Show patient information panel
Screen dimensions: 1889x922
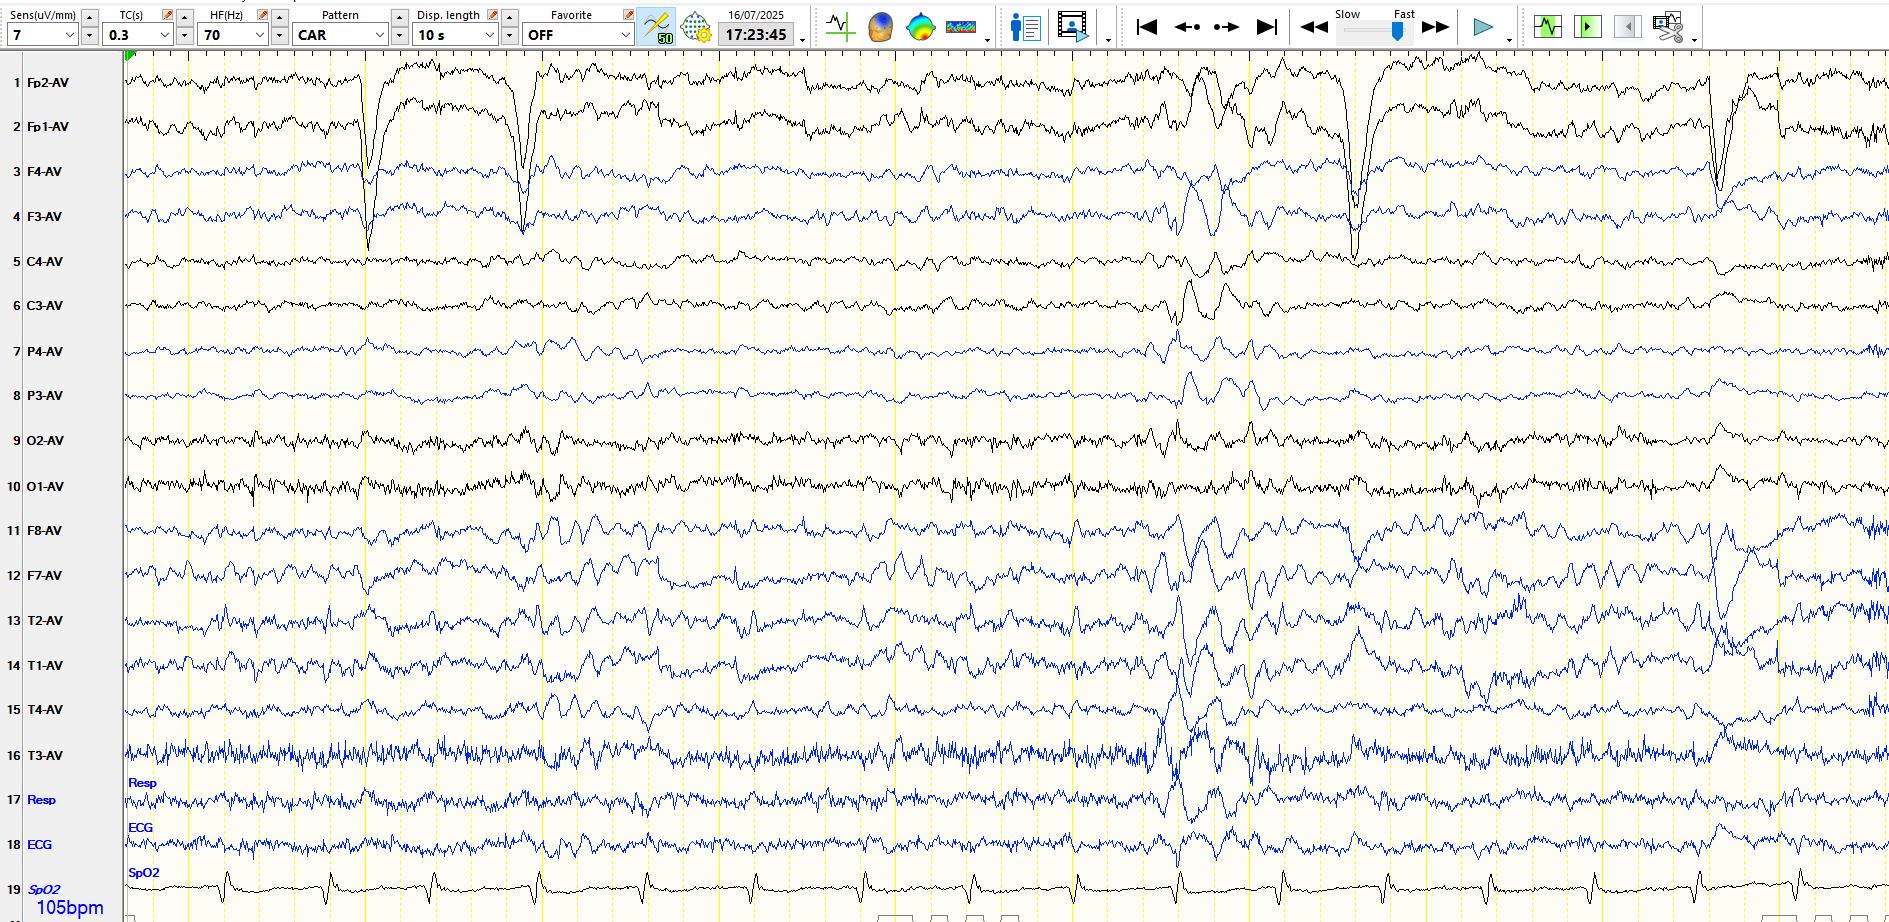[1025, 27]
